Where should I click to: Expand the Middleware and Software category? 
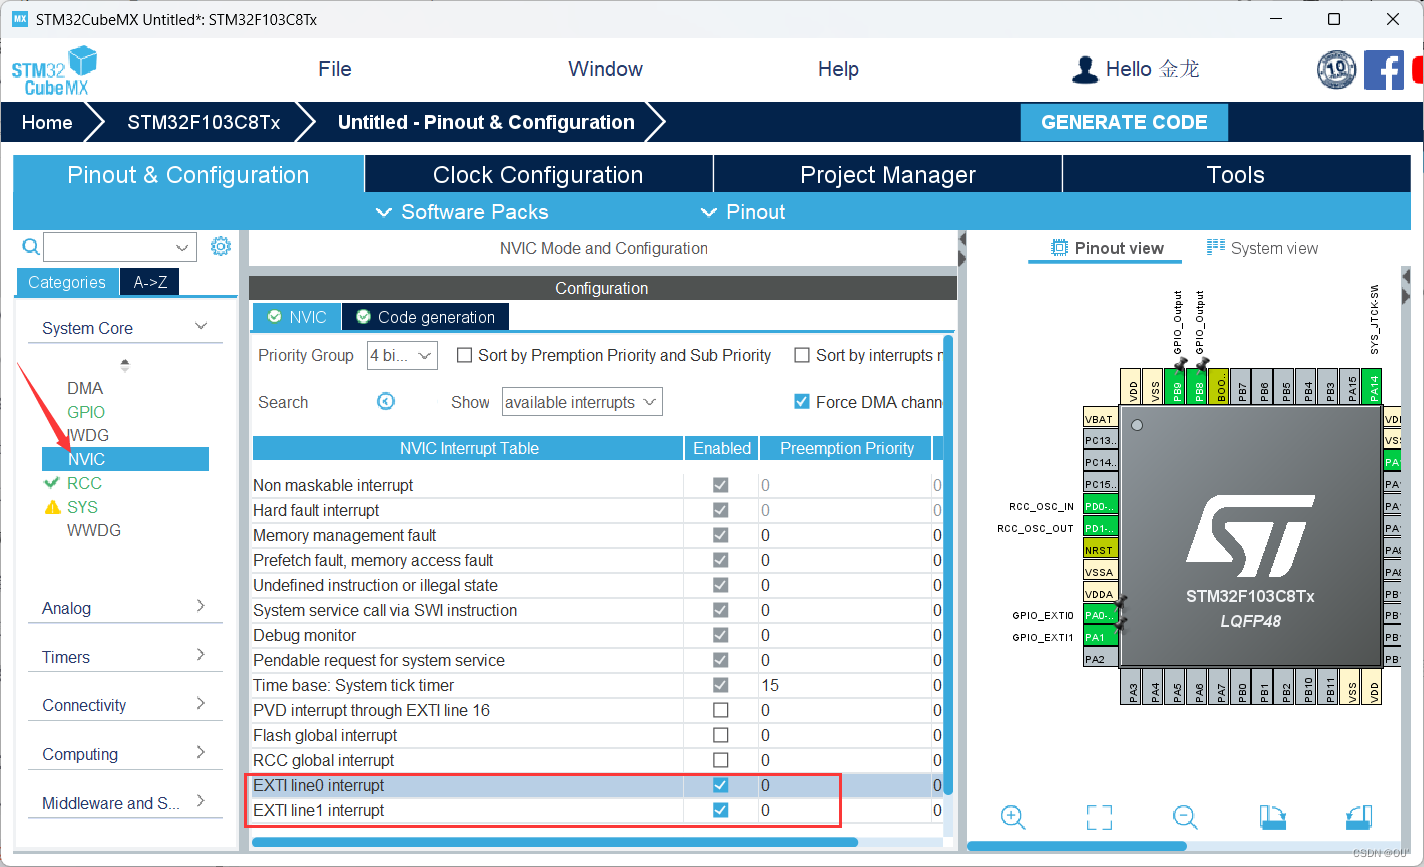pos(201,801)
